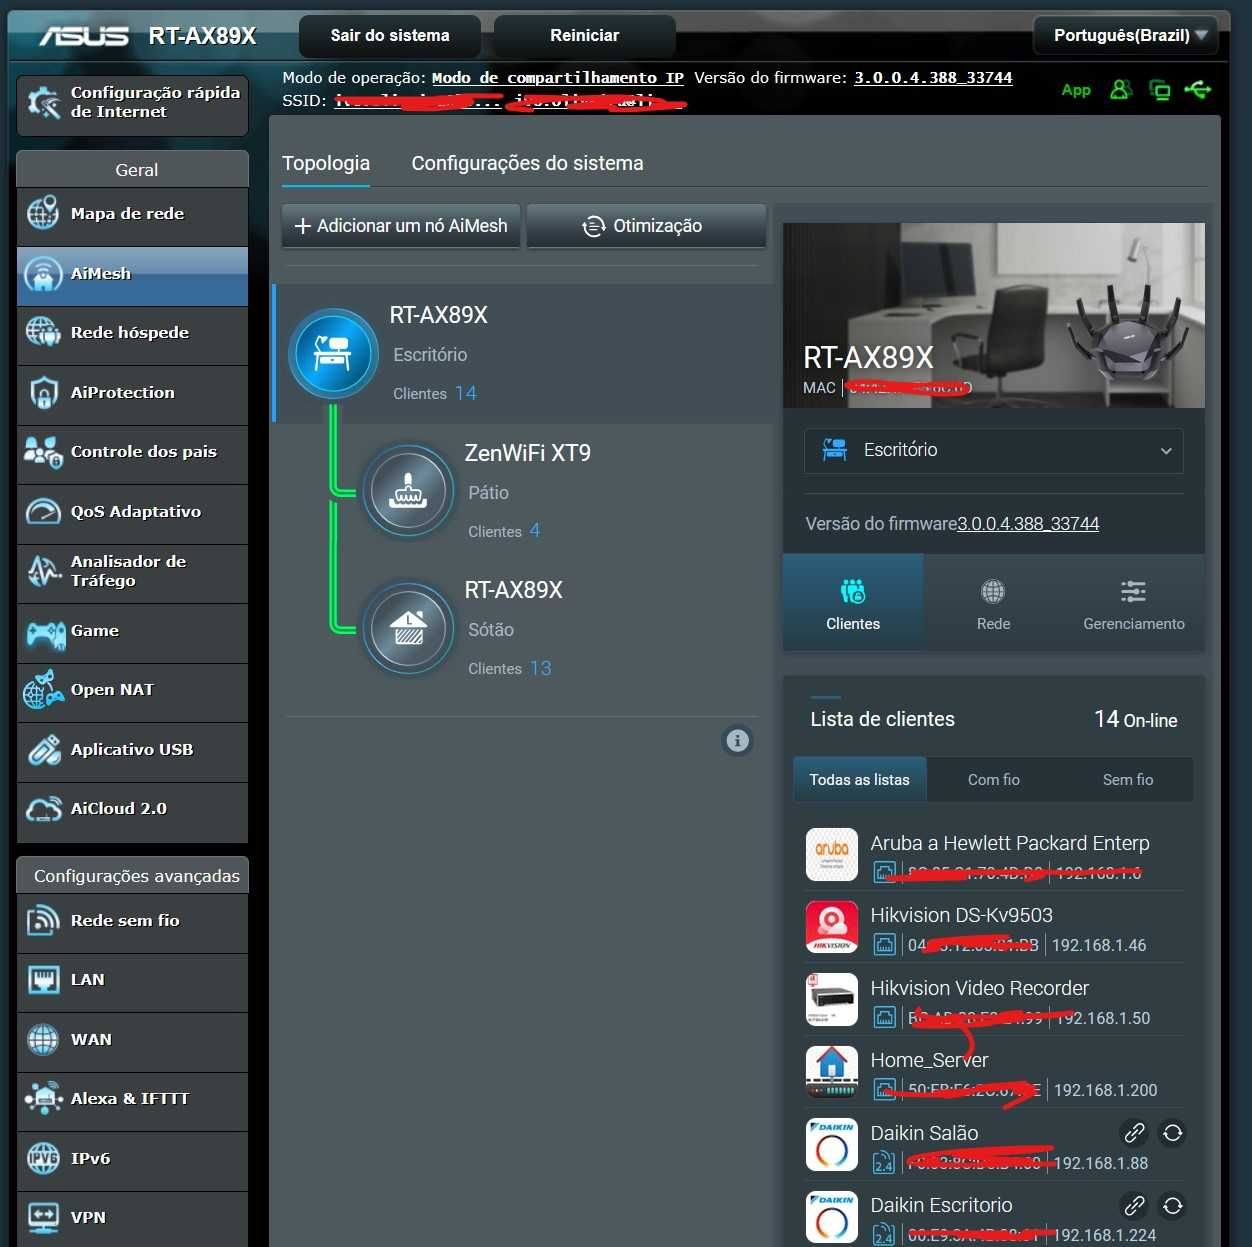Filter clients by Sem fio
The image size is (1252, 1247).
tap(1128, 780)
